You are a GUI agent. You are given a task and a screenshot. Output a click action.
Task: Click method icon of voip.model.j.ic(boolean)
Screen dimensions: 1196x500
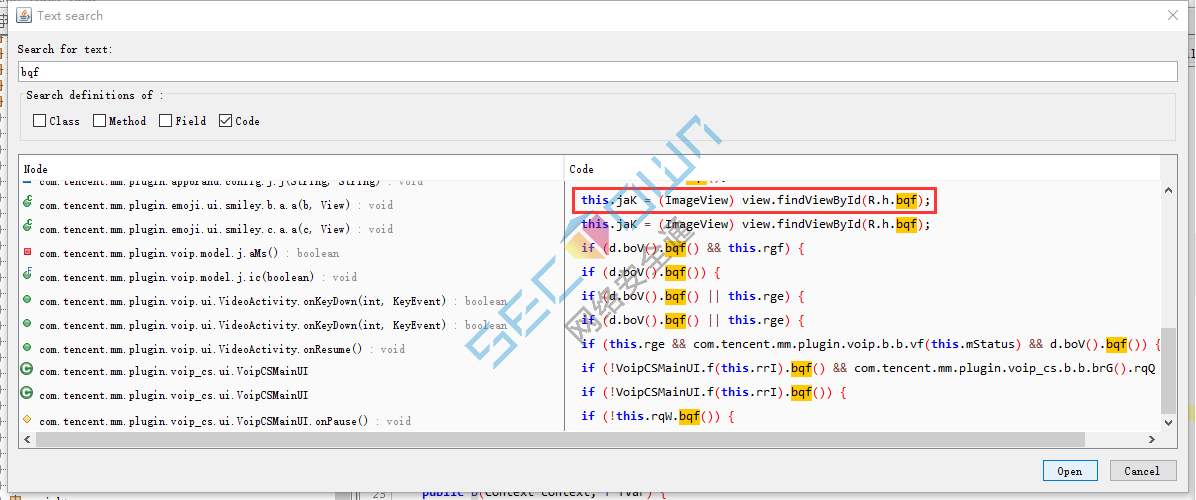(27, 275)
